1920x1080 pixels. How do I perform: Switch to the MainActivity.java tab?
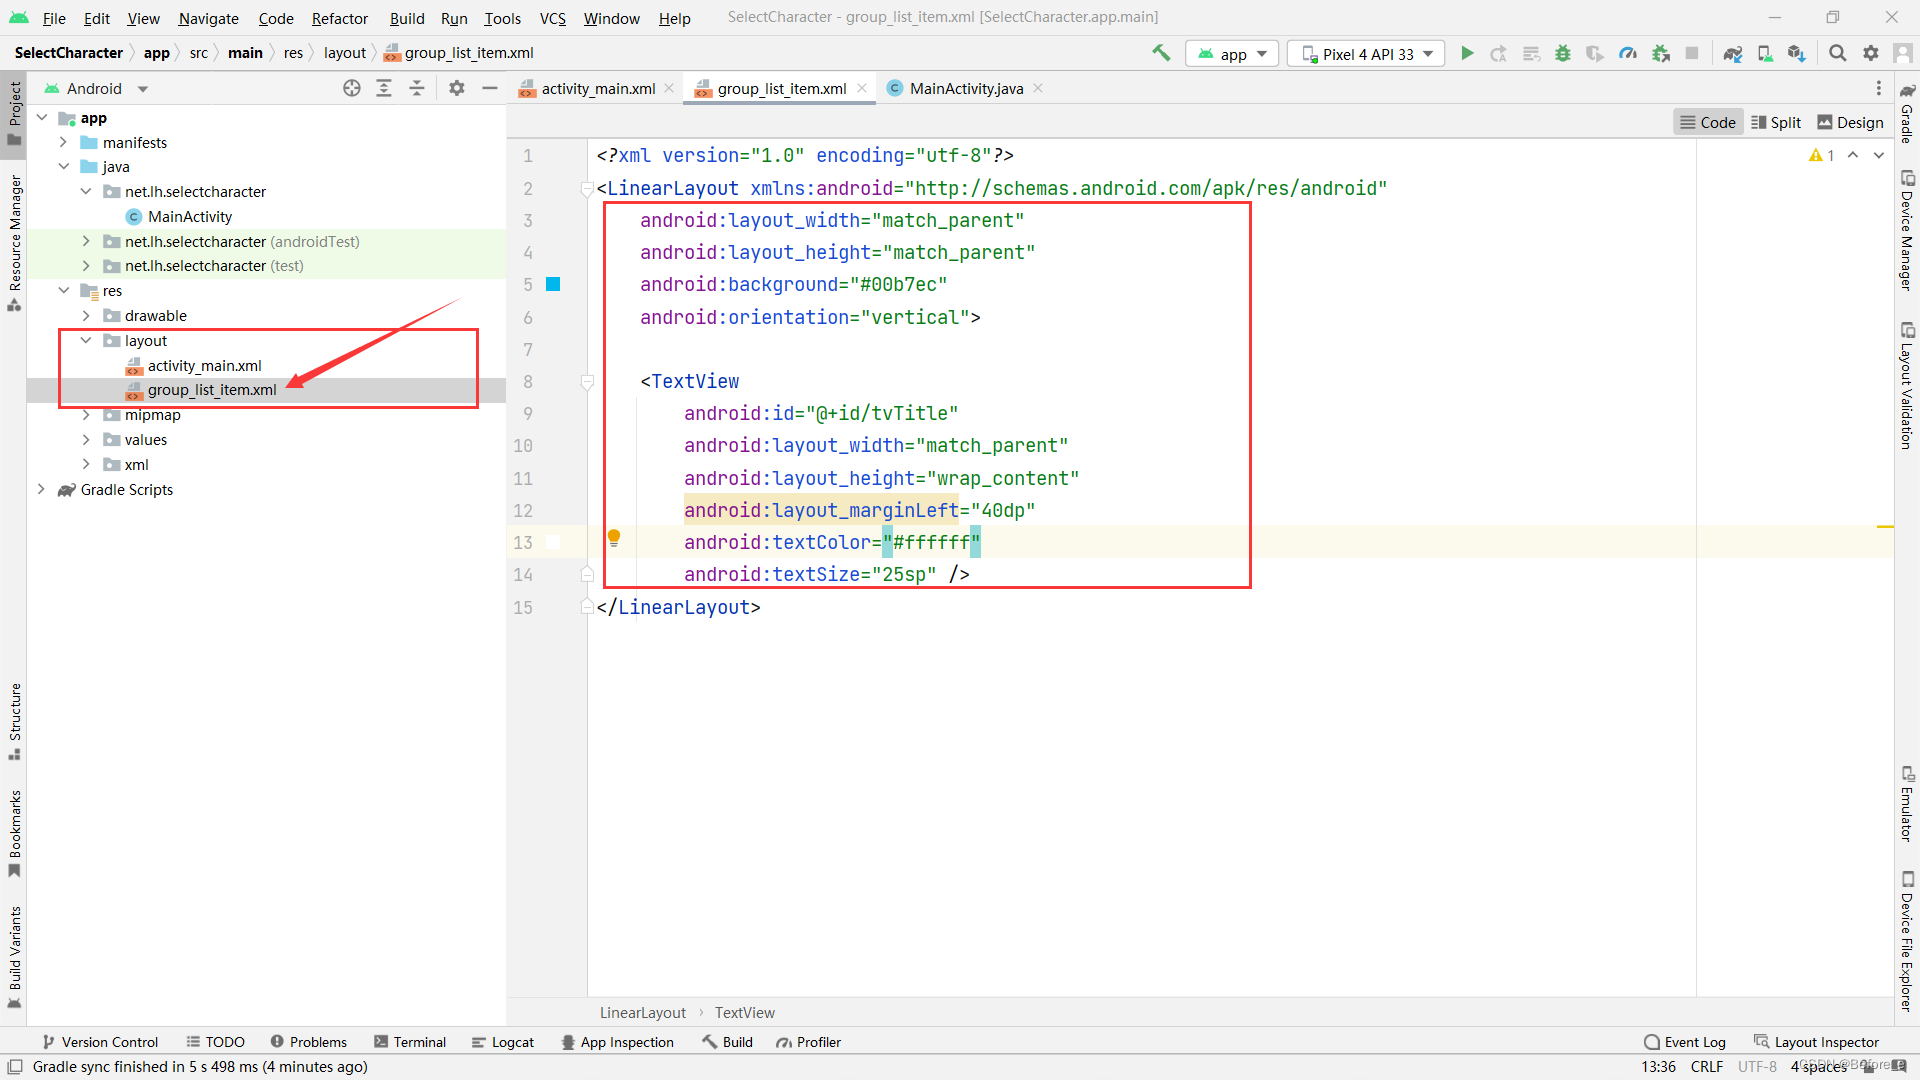[965, 89]
